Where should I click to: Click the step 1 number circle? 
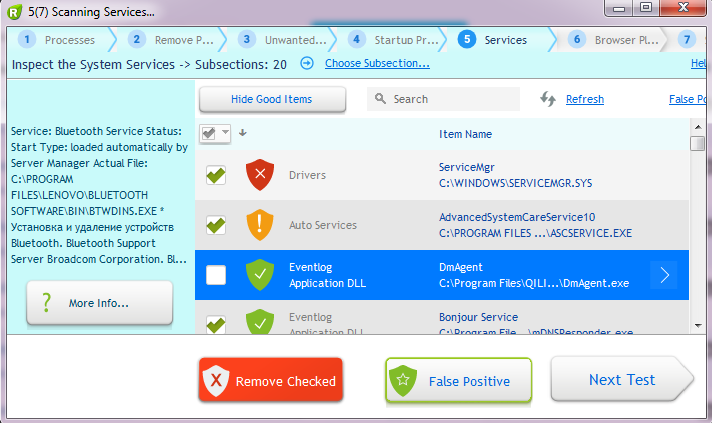click(x=27, y=39)
